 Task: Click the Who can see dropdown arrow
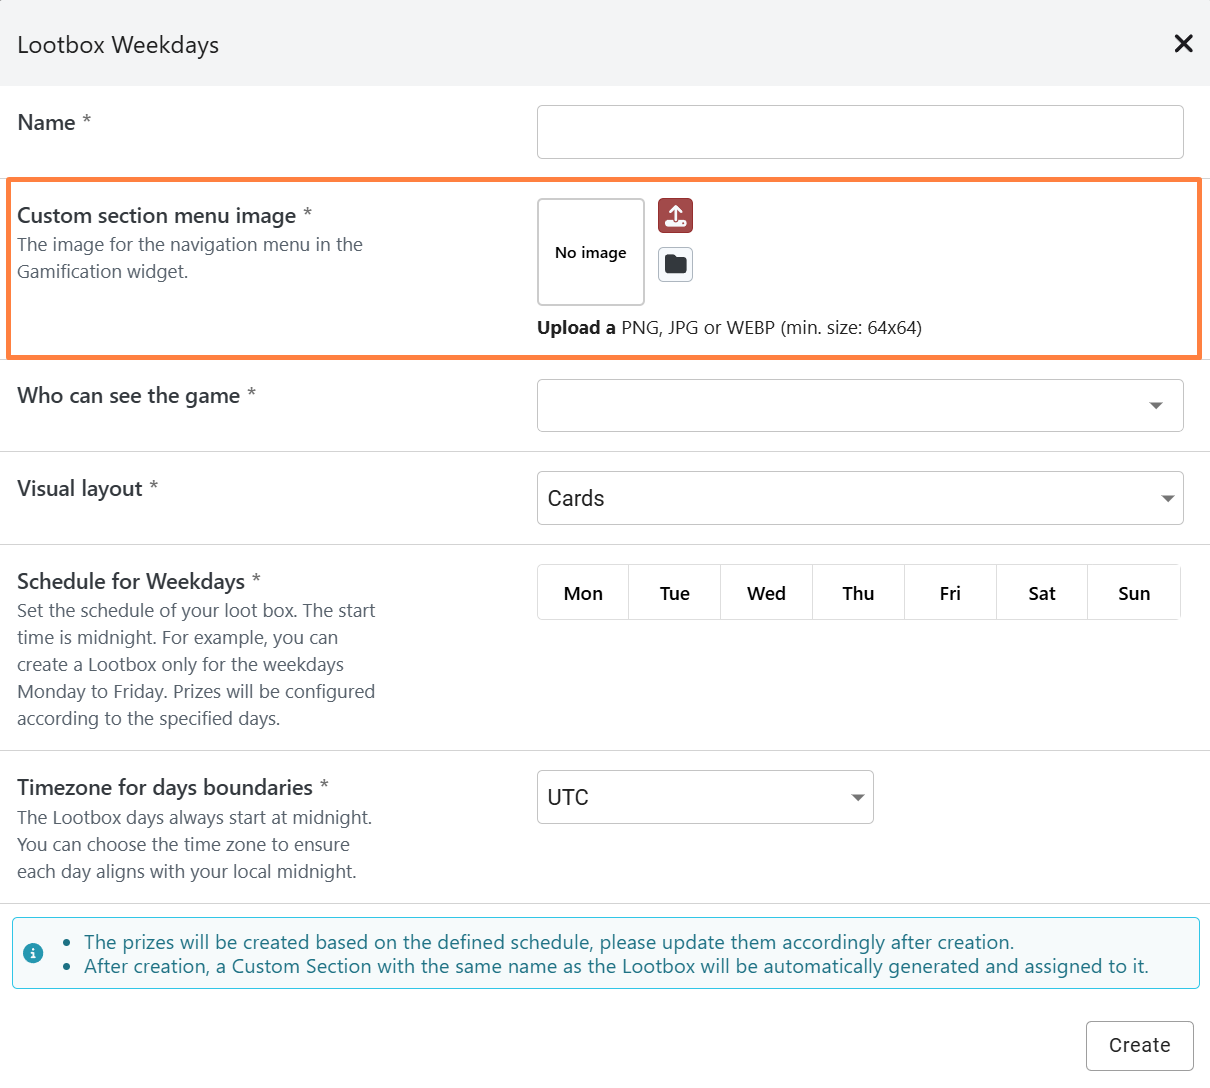[x=1156, y=406]
